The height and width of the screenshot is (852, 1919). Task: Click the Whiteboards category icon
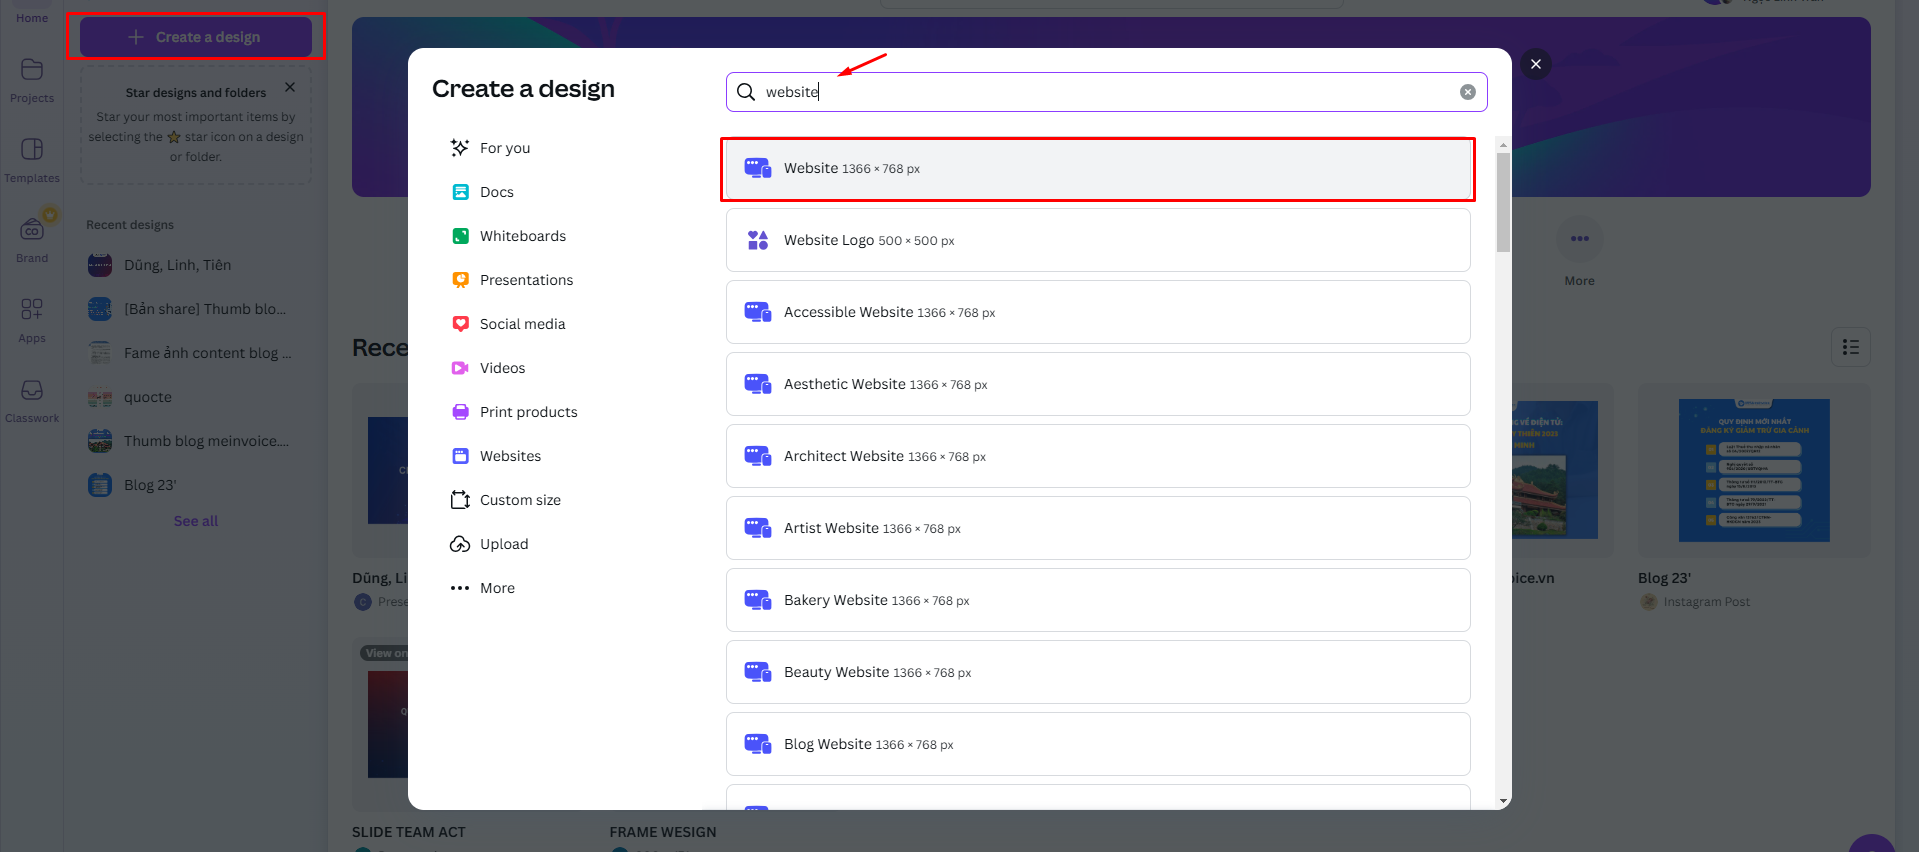[460, 236]
